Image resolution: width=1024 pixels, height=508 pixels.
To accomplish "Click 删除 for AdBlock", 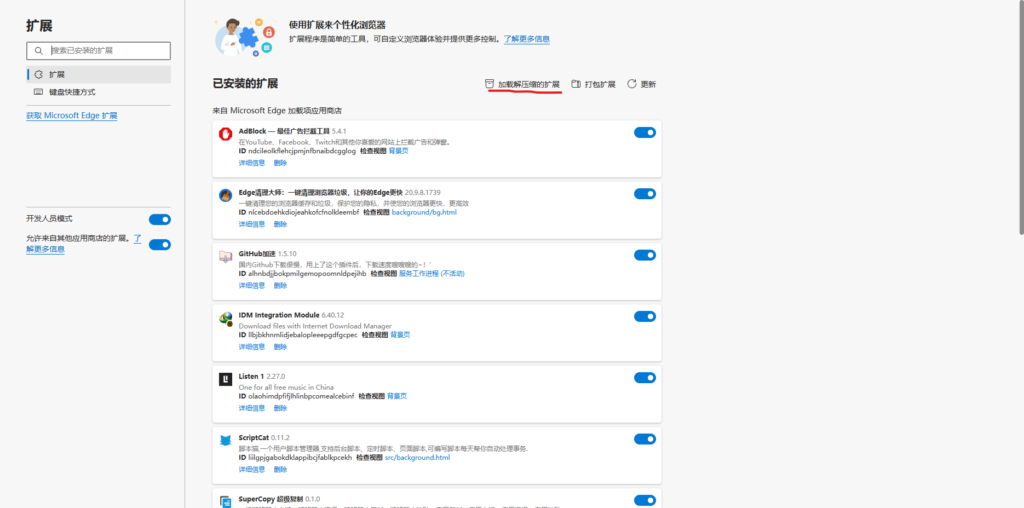I will point(280,163).
